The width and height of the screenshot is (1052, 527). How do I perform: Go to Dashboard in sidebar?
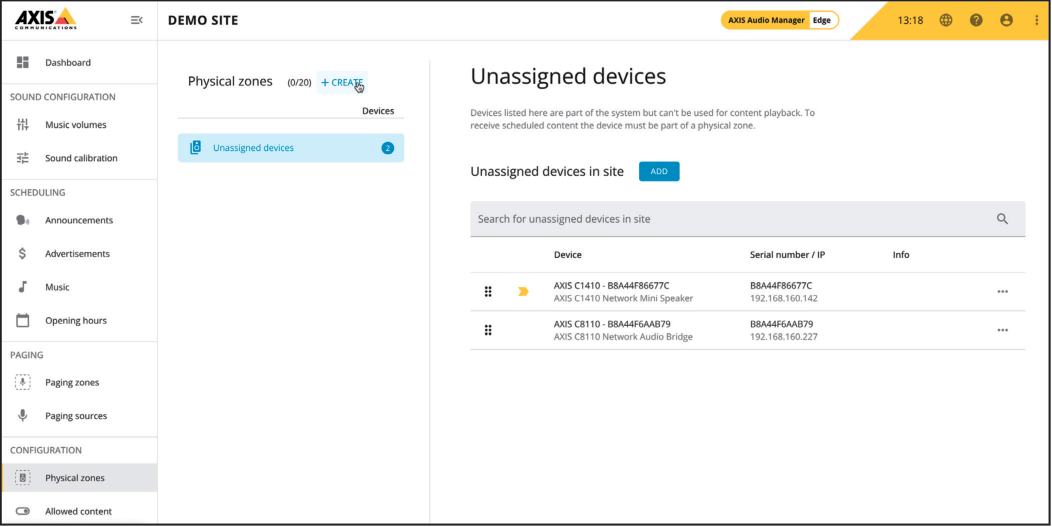pos(68,63)
